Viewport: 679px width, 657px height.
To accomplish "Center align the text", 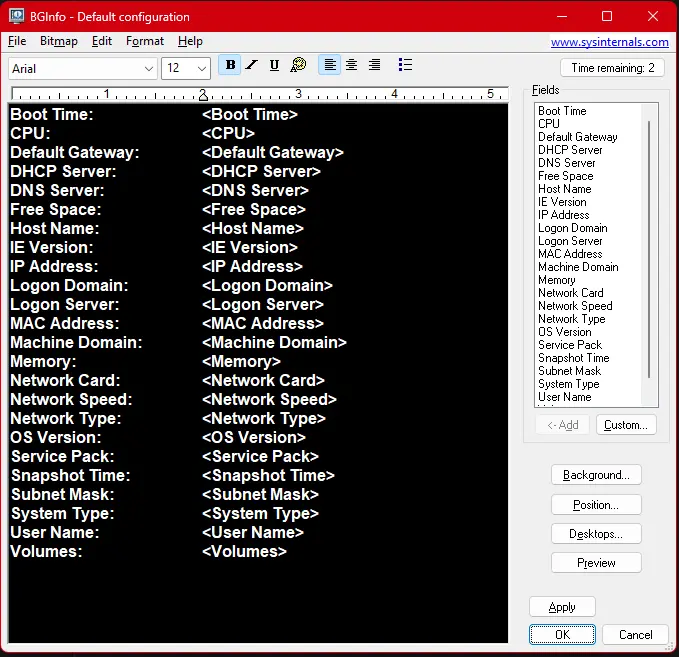I will click(352, 65).
